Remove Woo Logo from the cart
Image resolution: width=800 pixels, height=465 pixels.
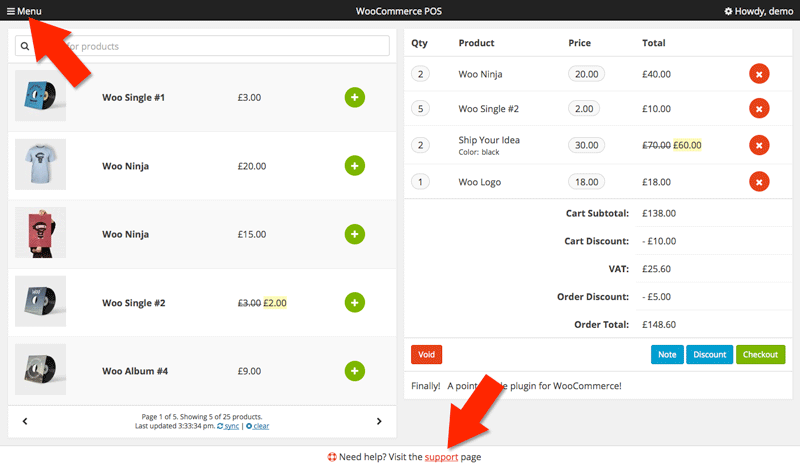coord(759,182)
